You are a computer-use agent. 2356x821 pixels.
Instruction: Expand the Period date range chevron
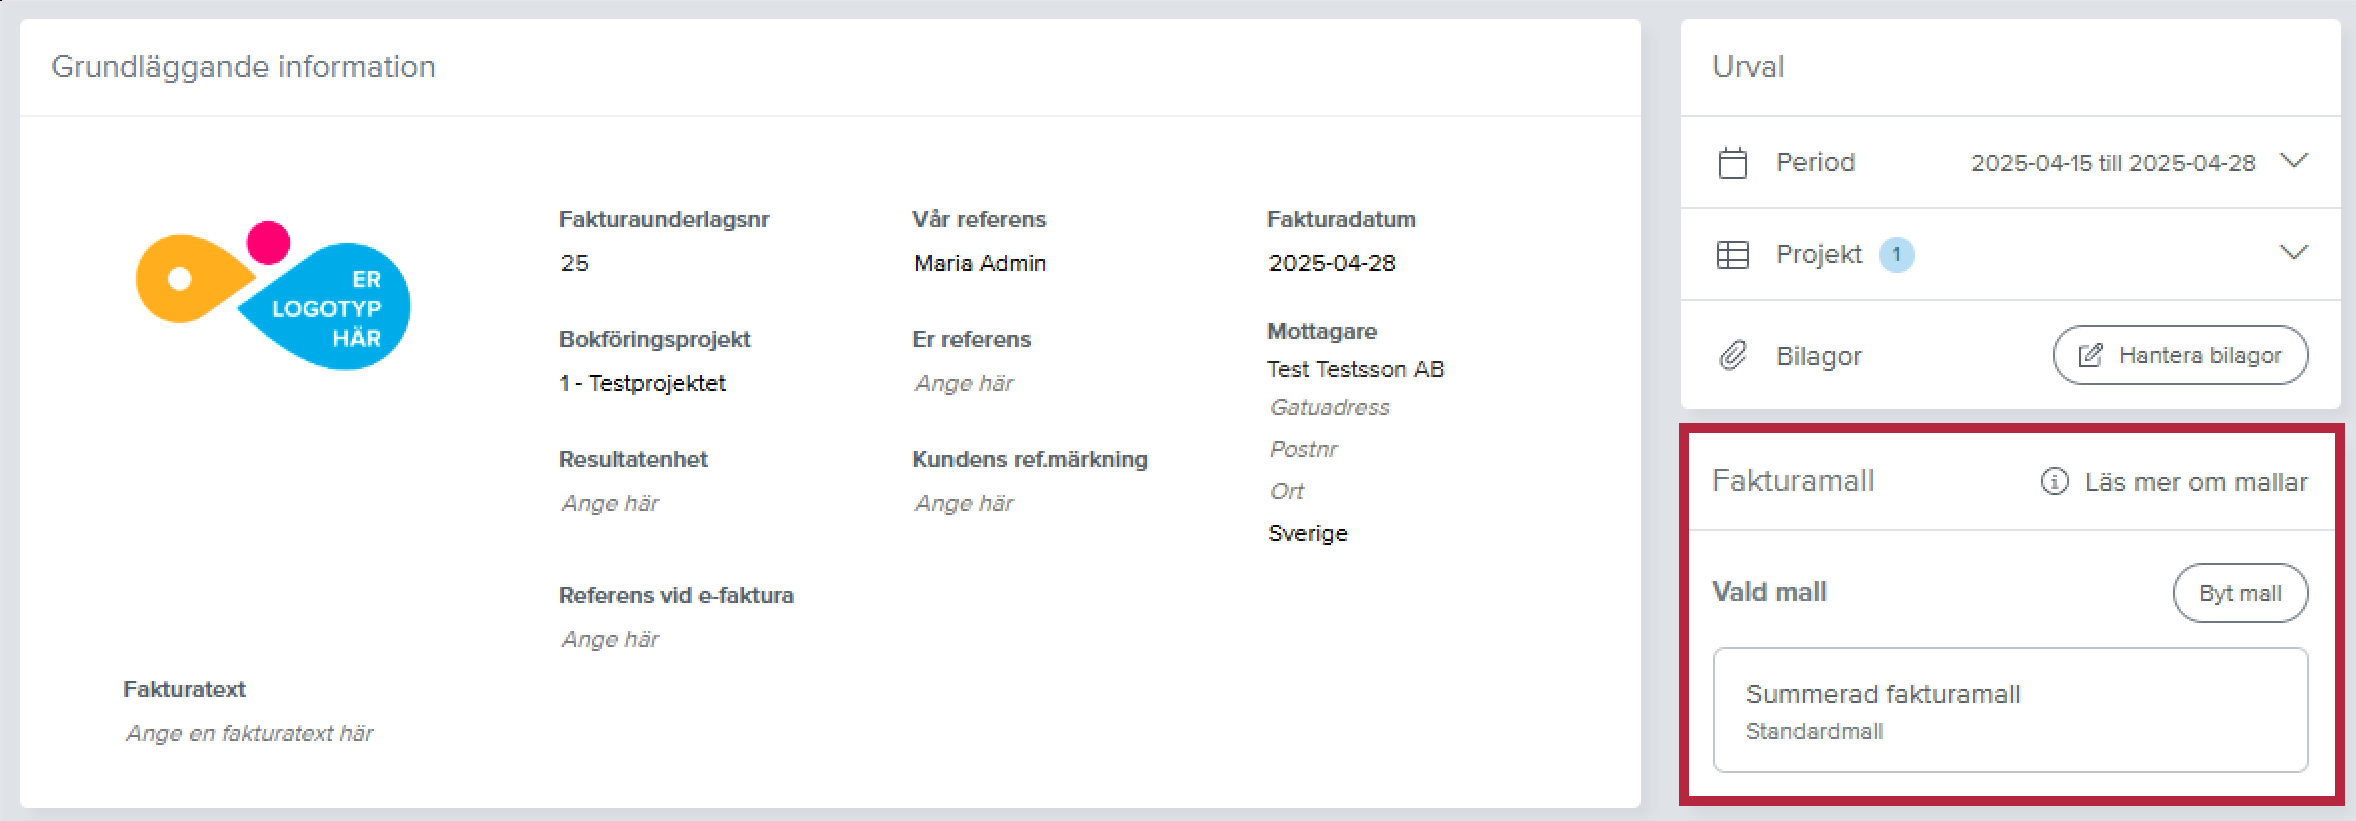pos(2294,161)
